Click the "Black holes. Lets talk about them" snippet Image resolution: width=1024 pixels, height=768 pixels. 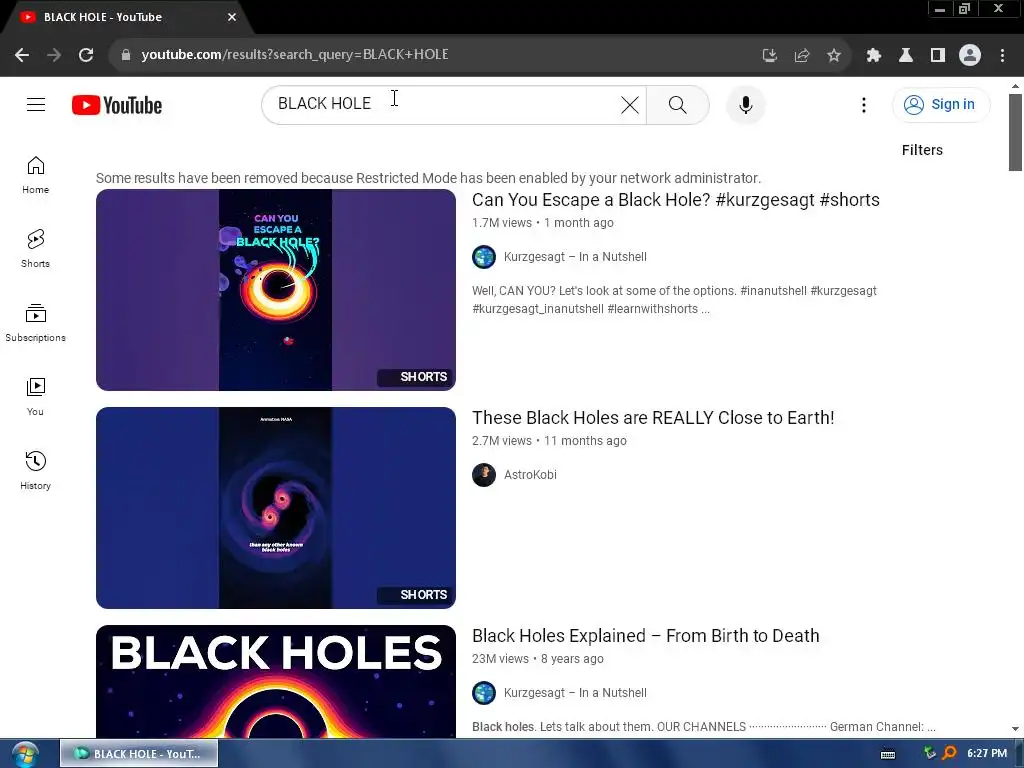(x=703, y=727)
